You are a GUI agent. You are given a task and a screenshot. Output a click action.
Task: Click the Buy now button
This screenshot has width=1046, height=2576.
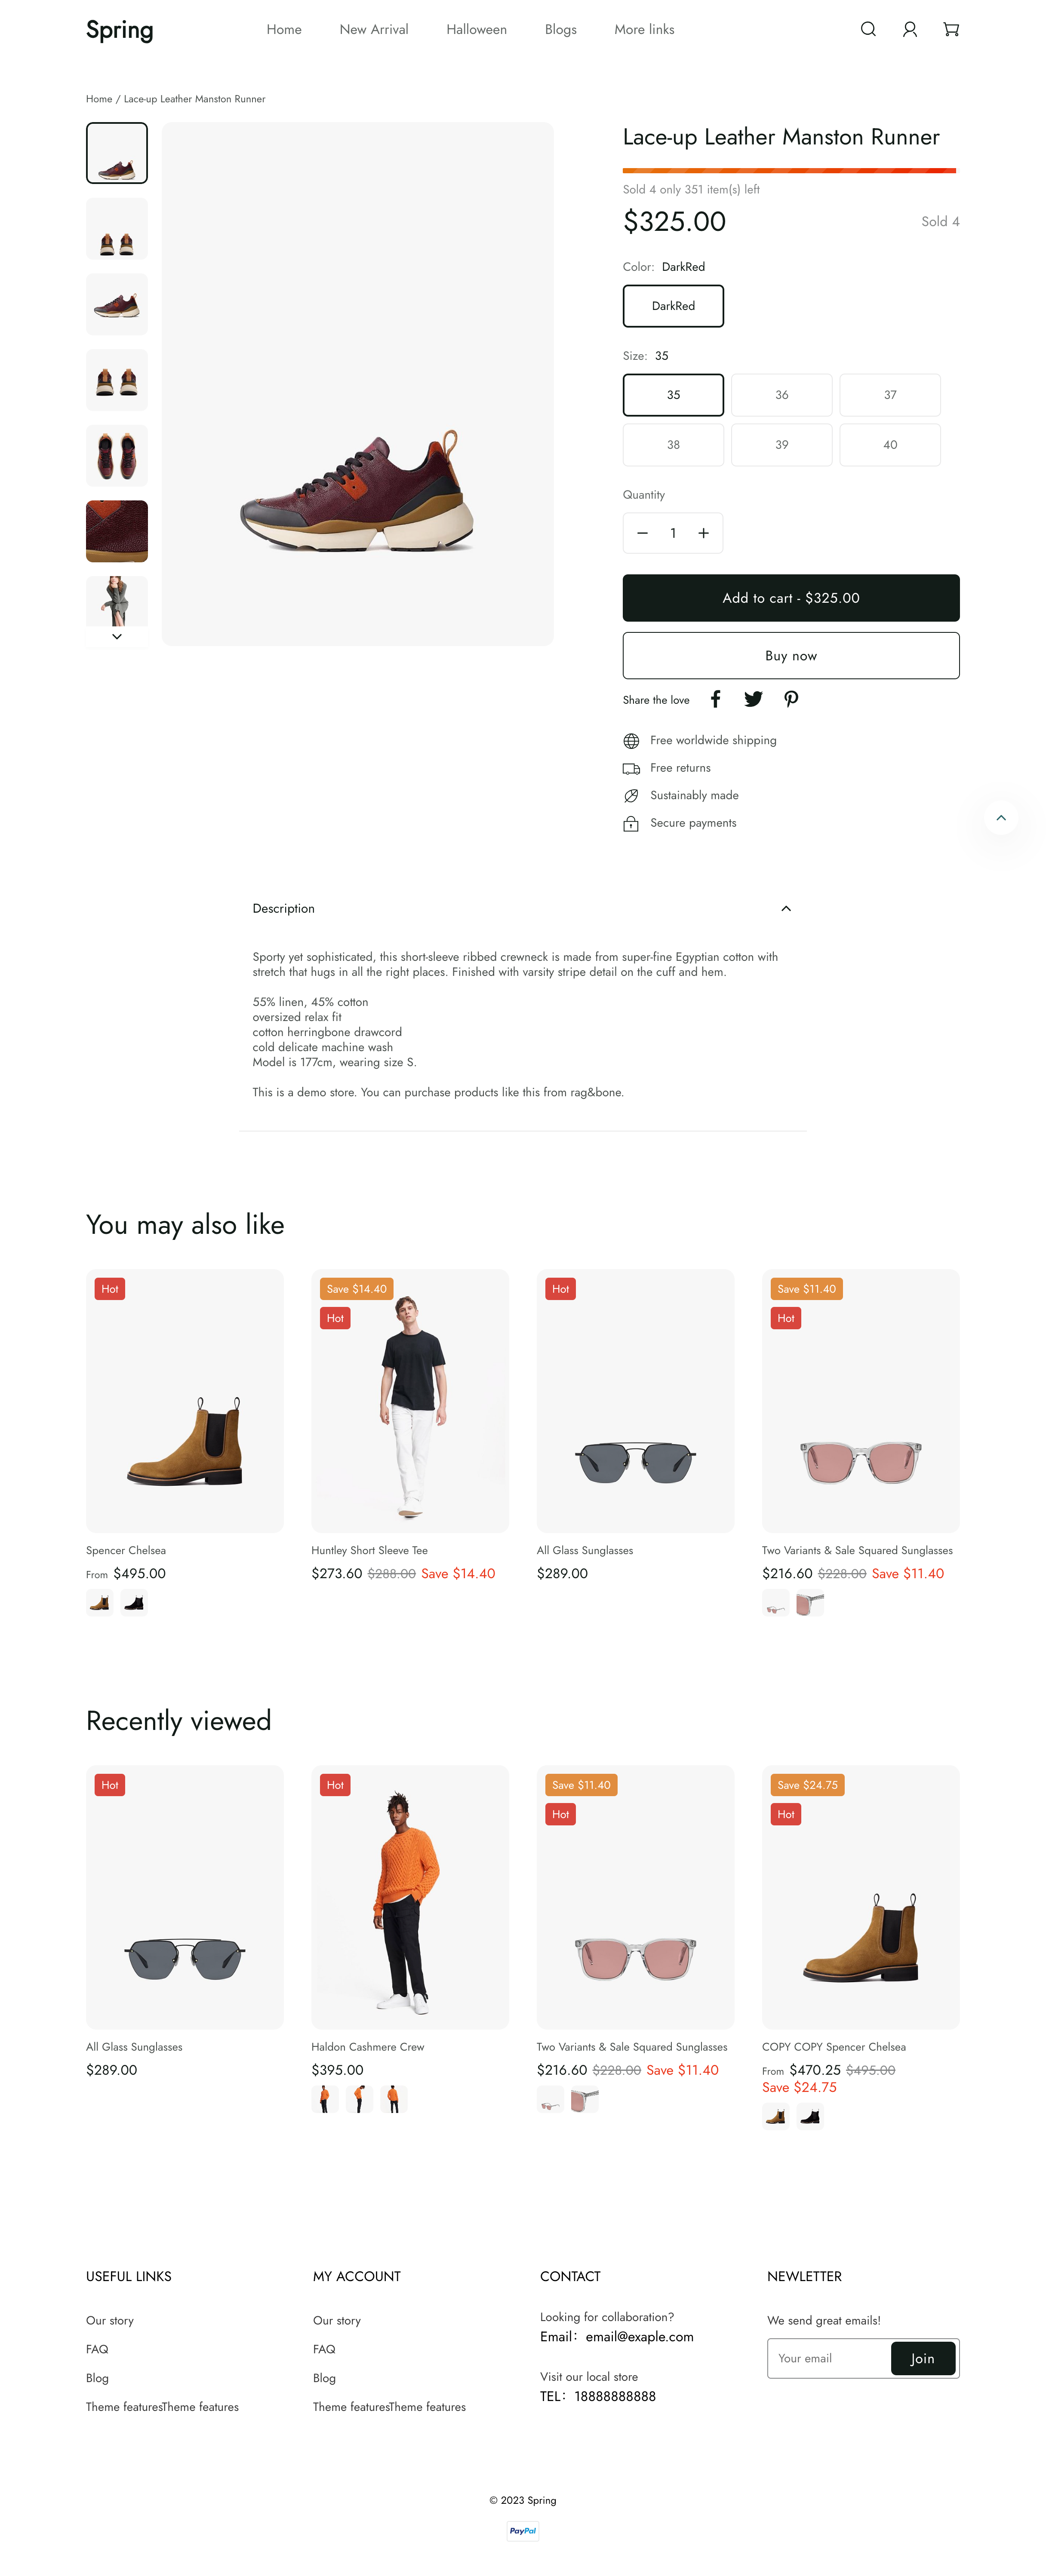point(791,656)
